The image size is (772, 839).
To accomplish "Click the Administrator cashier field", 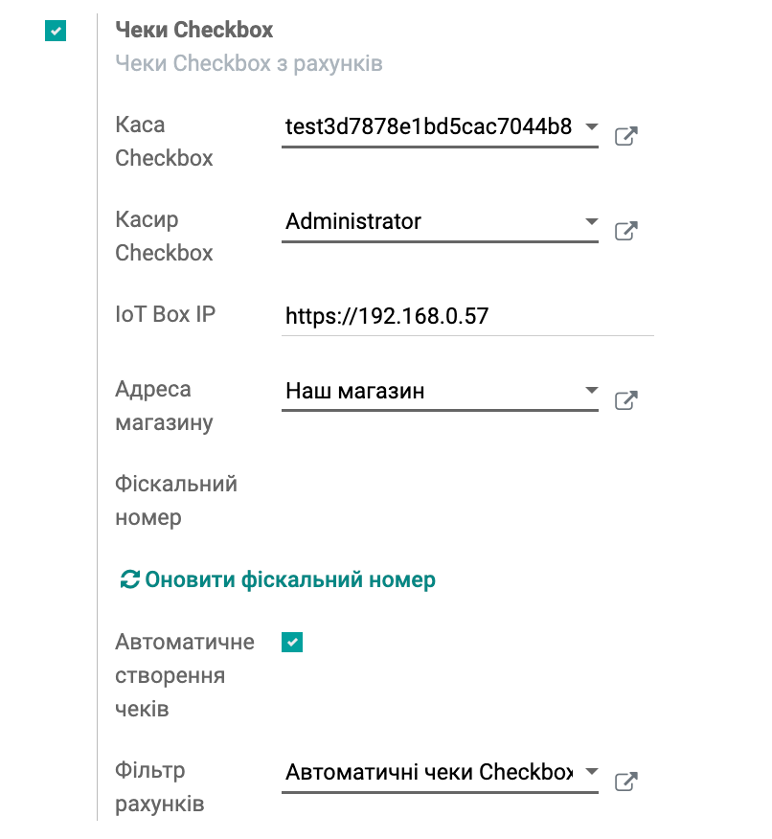I will [428, 222].
